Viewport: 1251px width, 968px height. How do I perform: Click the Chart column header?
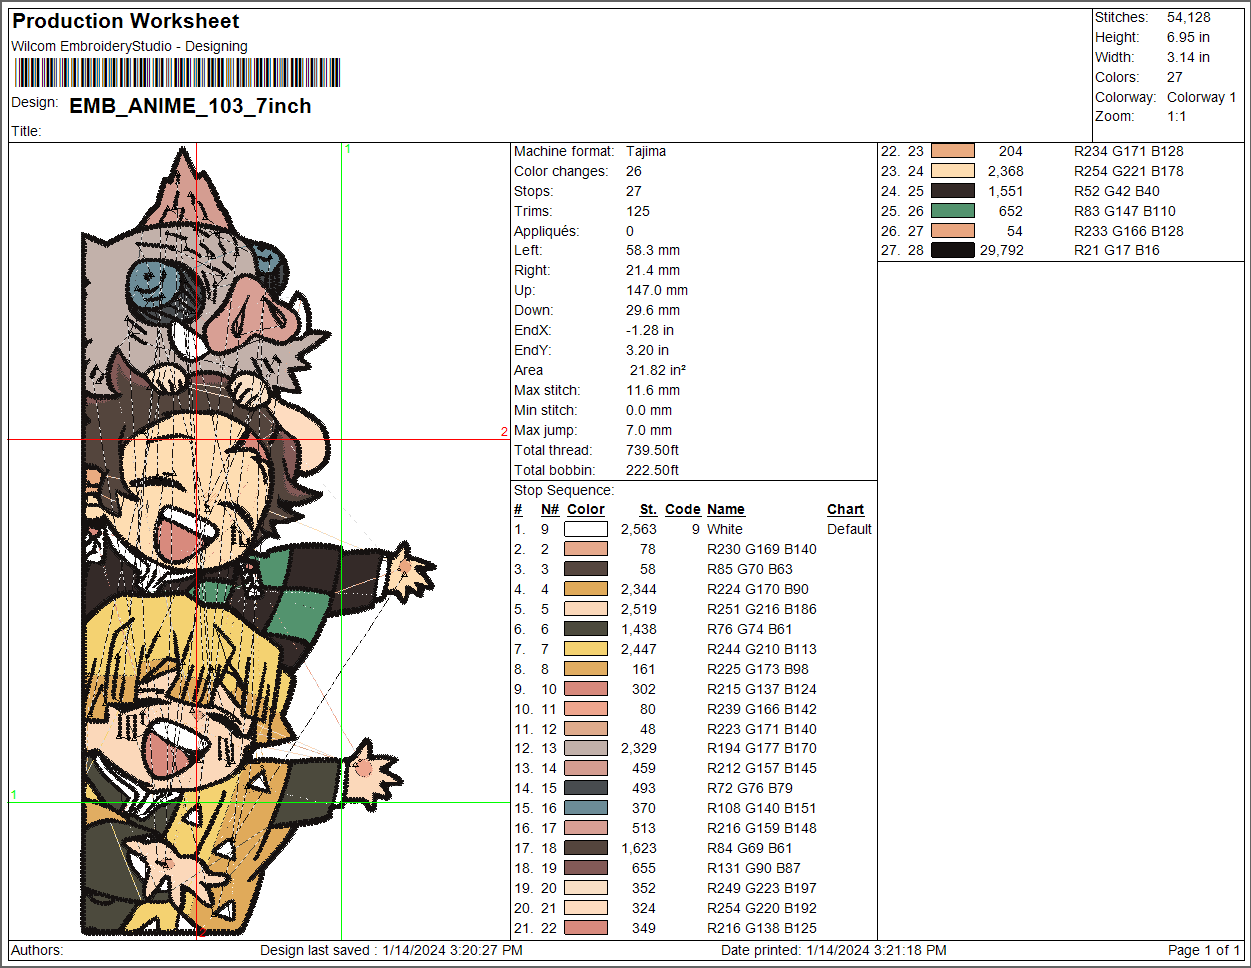(846, 509)
